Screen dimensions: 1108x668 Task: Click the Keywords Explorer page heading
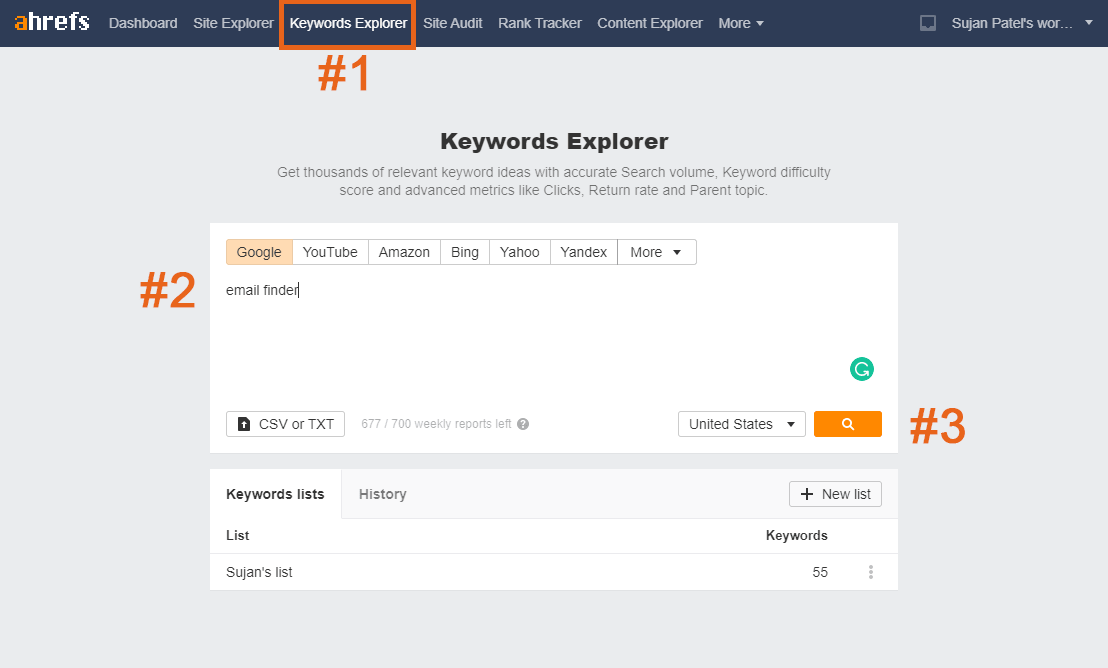554,141
